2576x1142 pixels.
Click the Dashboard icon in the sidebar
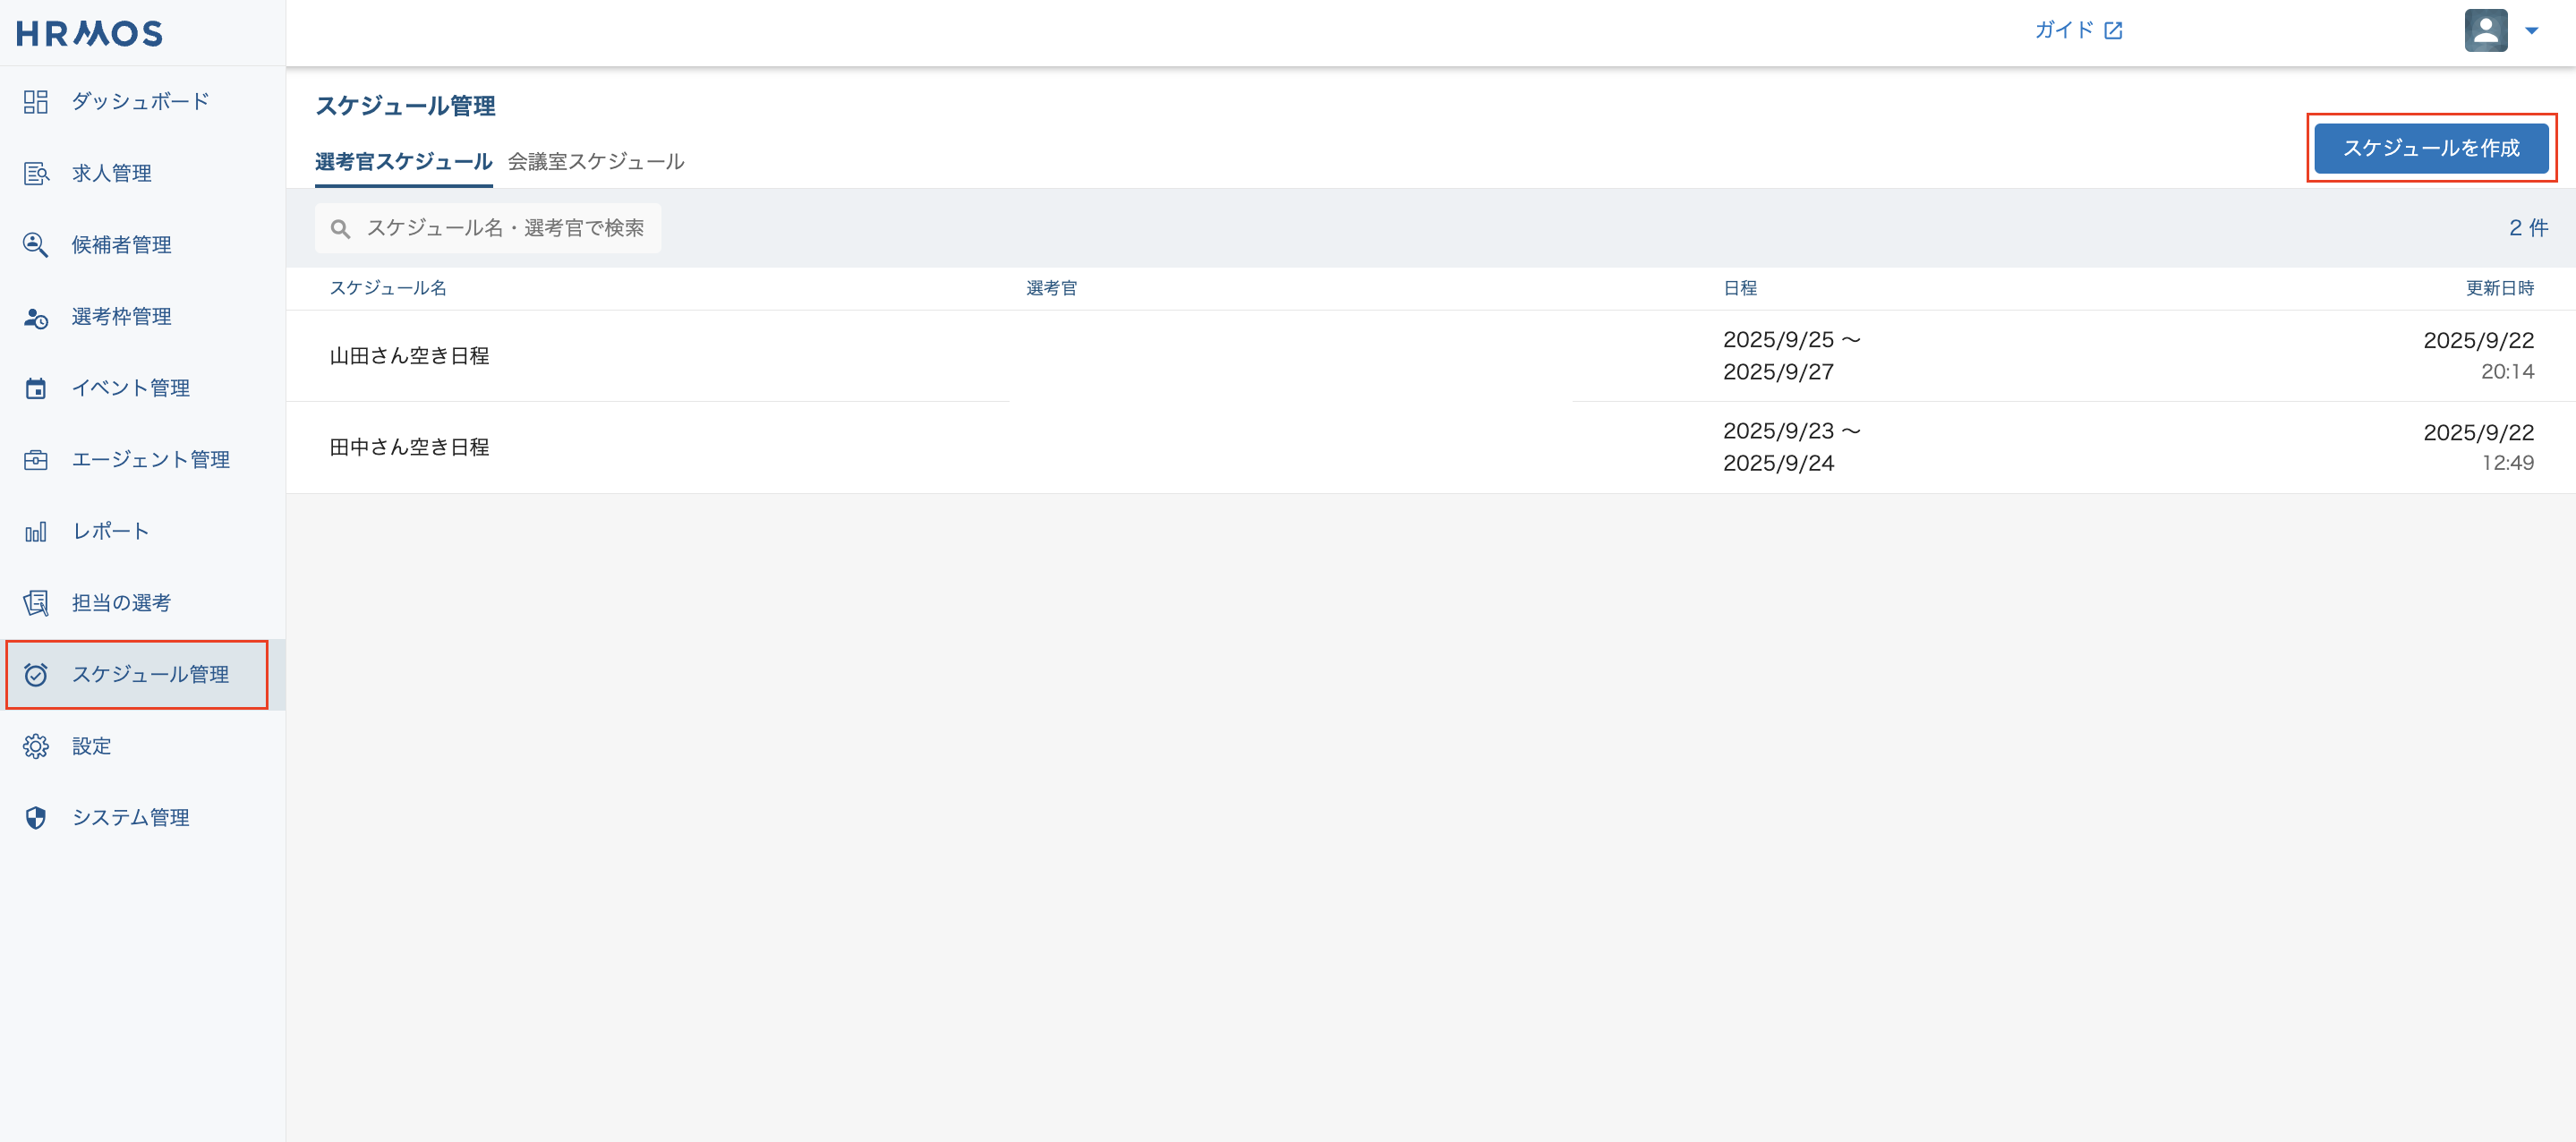pyautogui.click(x=36, y=102)
